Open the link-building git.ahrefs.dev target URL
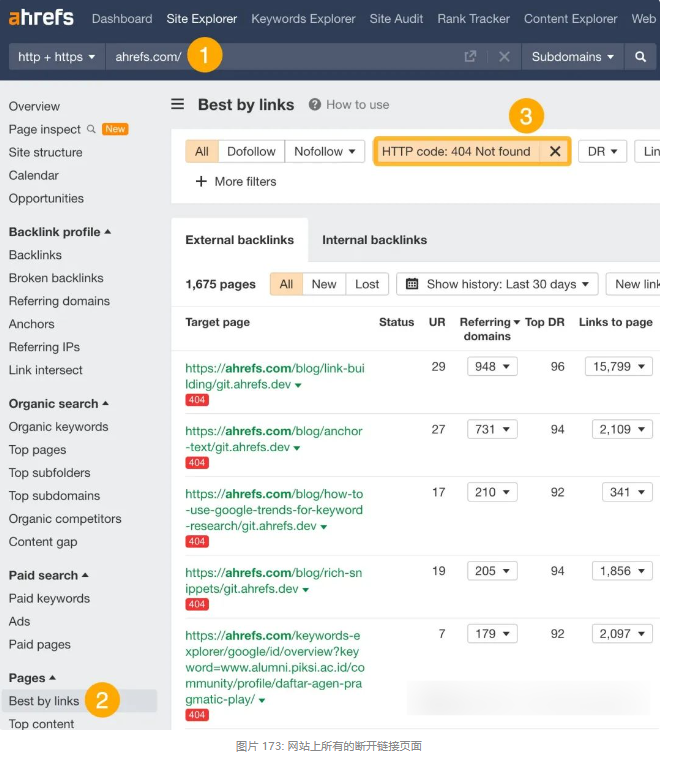 (275, 376)
